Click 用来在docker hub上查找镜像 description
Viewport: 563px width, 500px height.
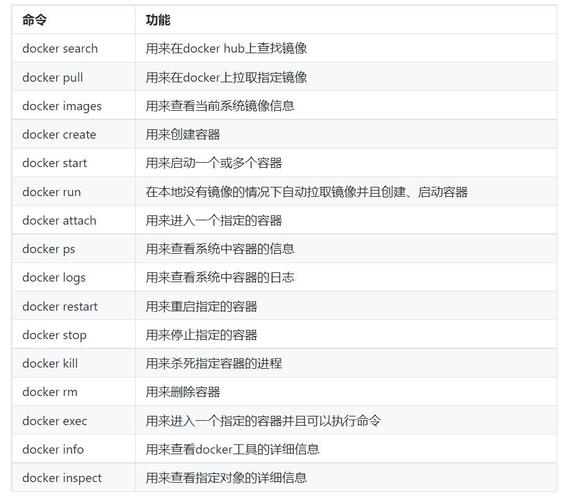(226, 48)
